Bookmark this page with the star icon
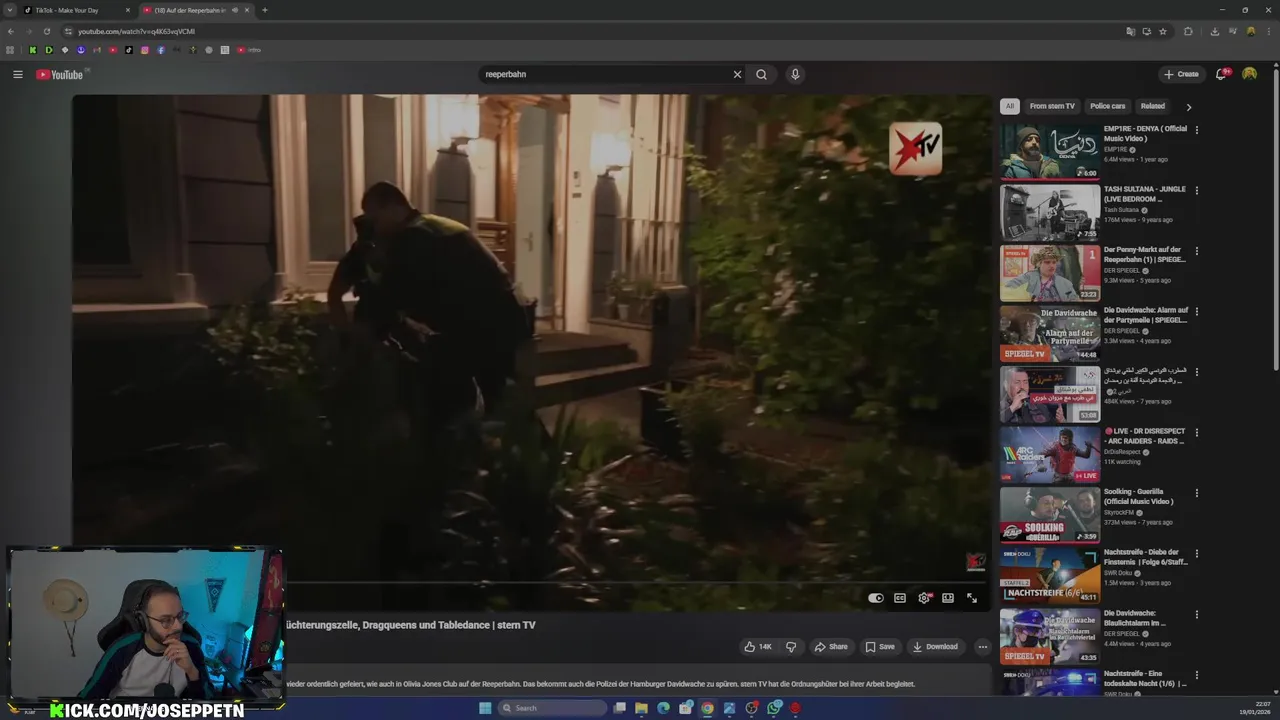1280x720 pixels. pos(1163,31)
